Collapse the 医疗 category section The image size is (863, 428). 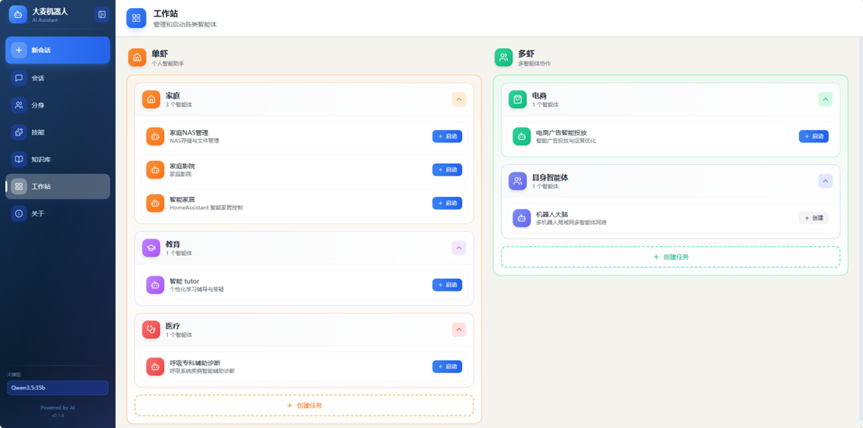coord(458,329)
